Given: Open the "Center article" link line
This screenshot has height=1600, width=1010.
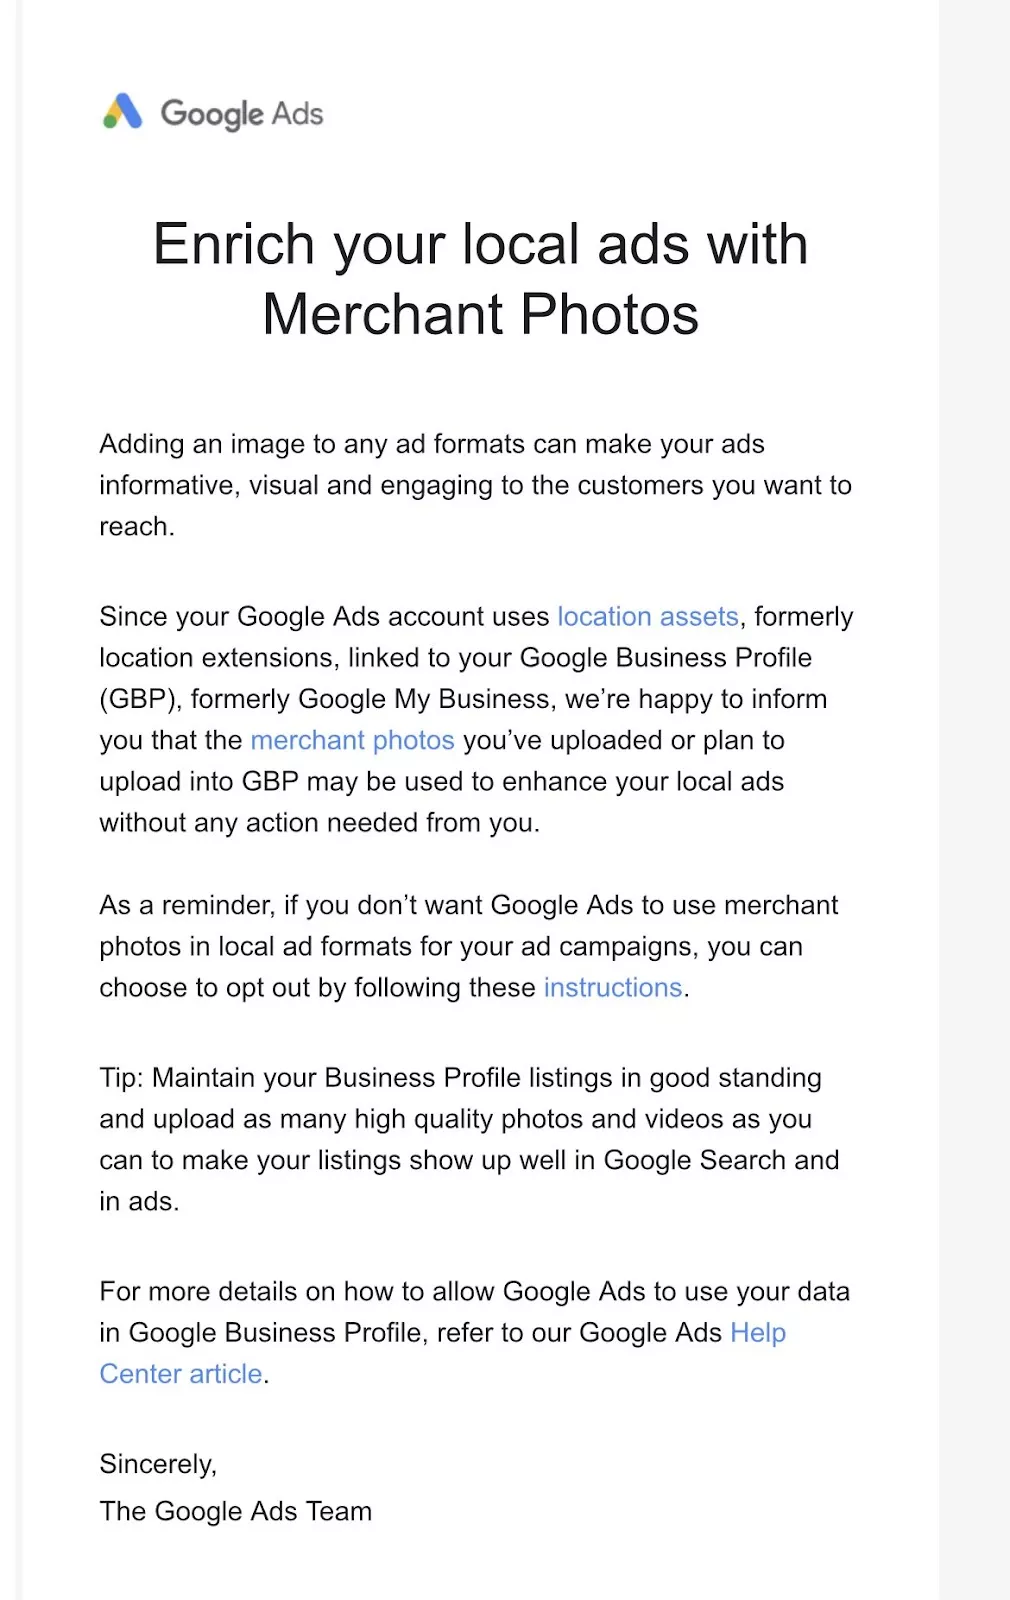Looking at the screenshot, I should [x=181, y=1373].
